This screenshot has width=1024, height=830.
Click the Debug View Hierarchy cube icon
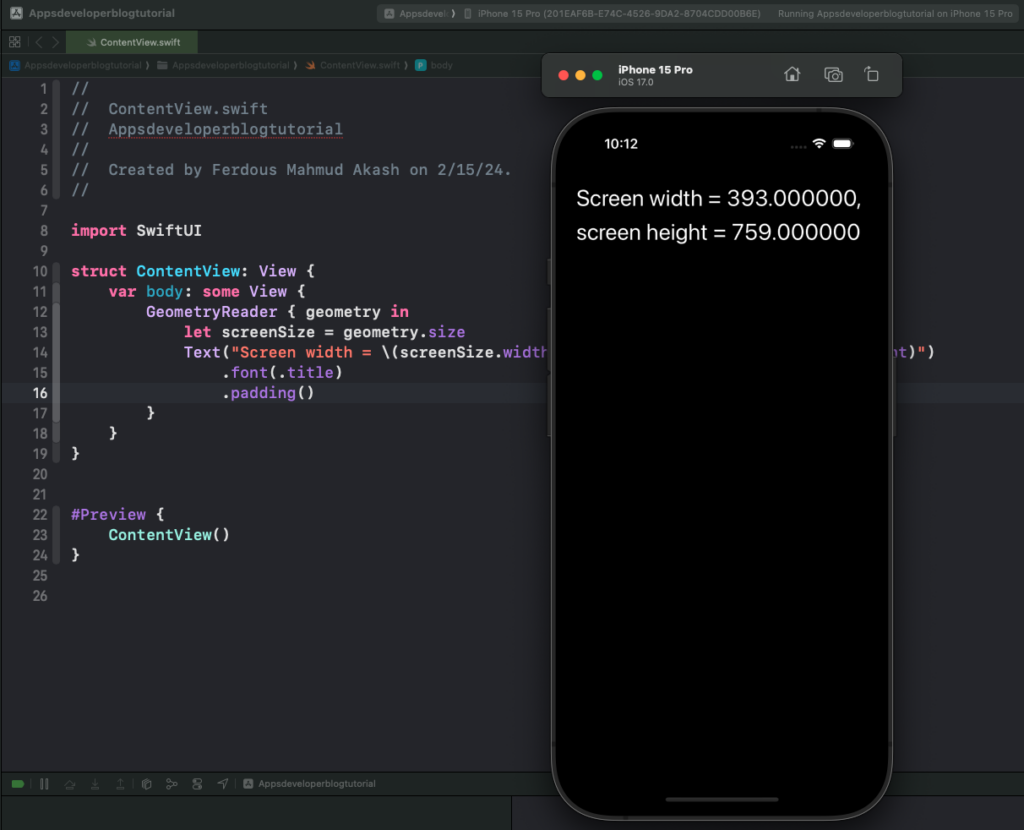pyautogui.click(x=145, y=784)
